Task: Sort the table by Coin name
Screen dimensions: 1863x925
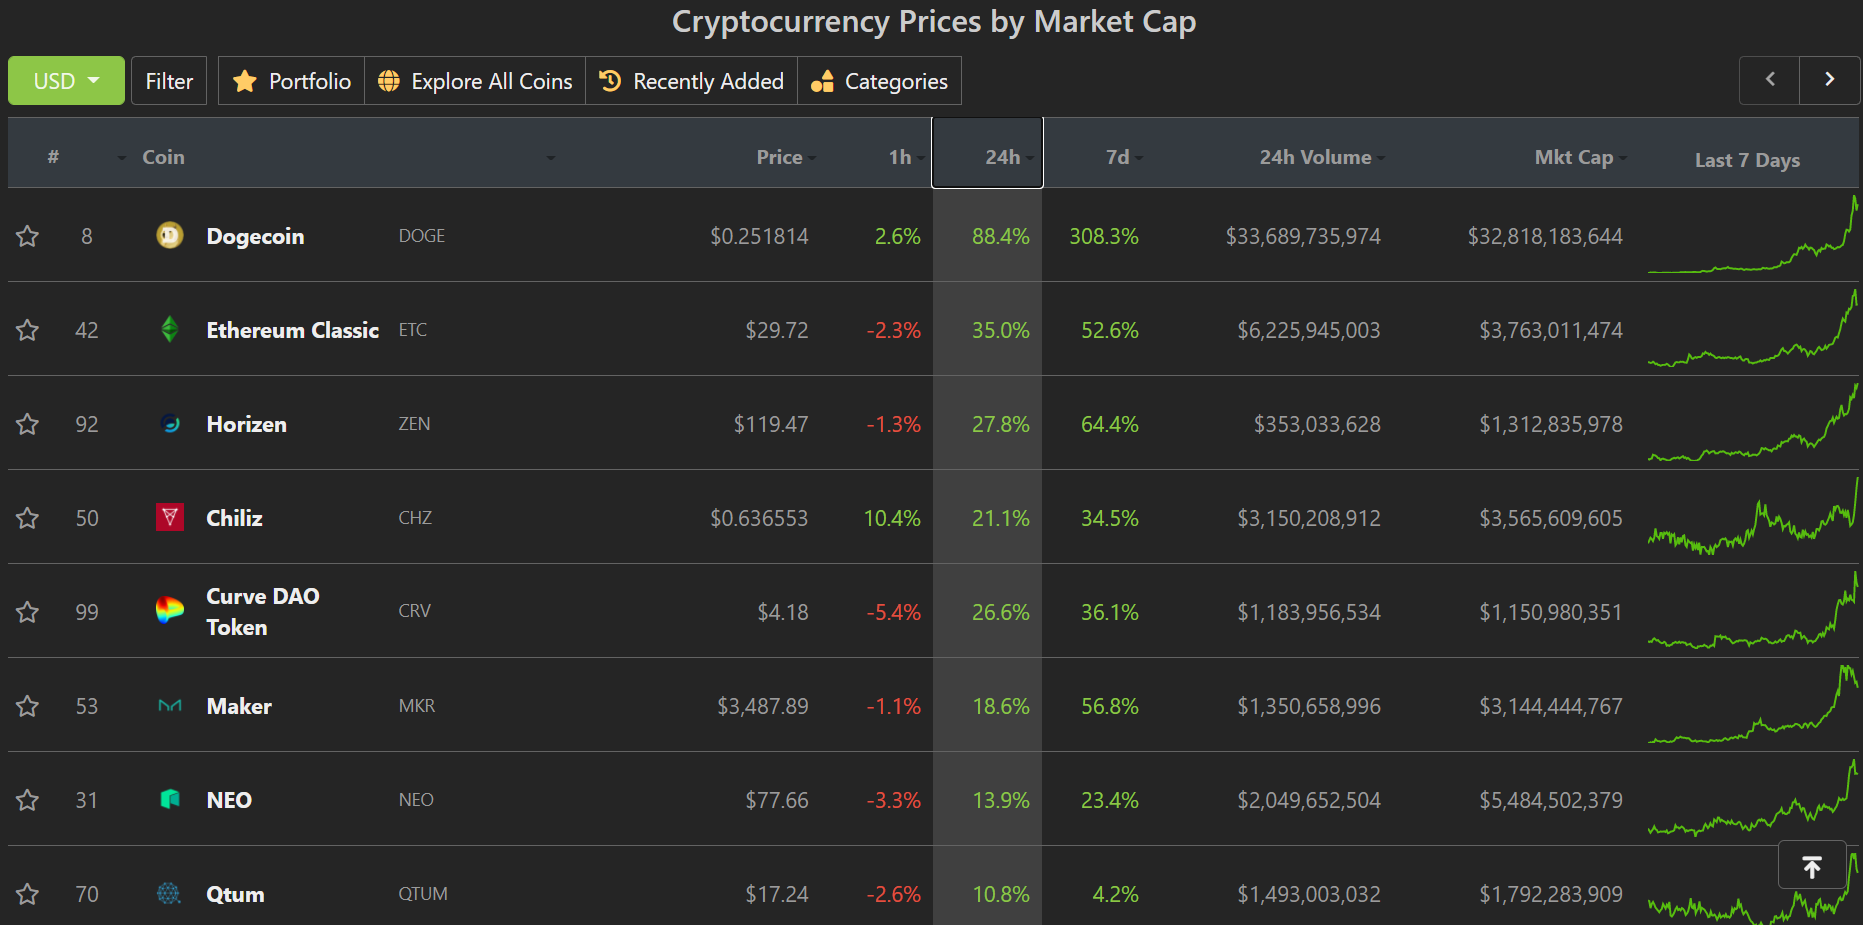Action: coord(163,157)
